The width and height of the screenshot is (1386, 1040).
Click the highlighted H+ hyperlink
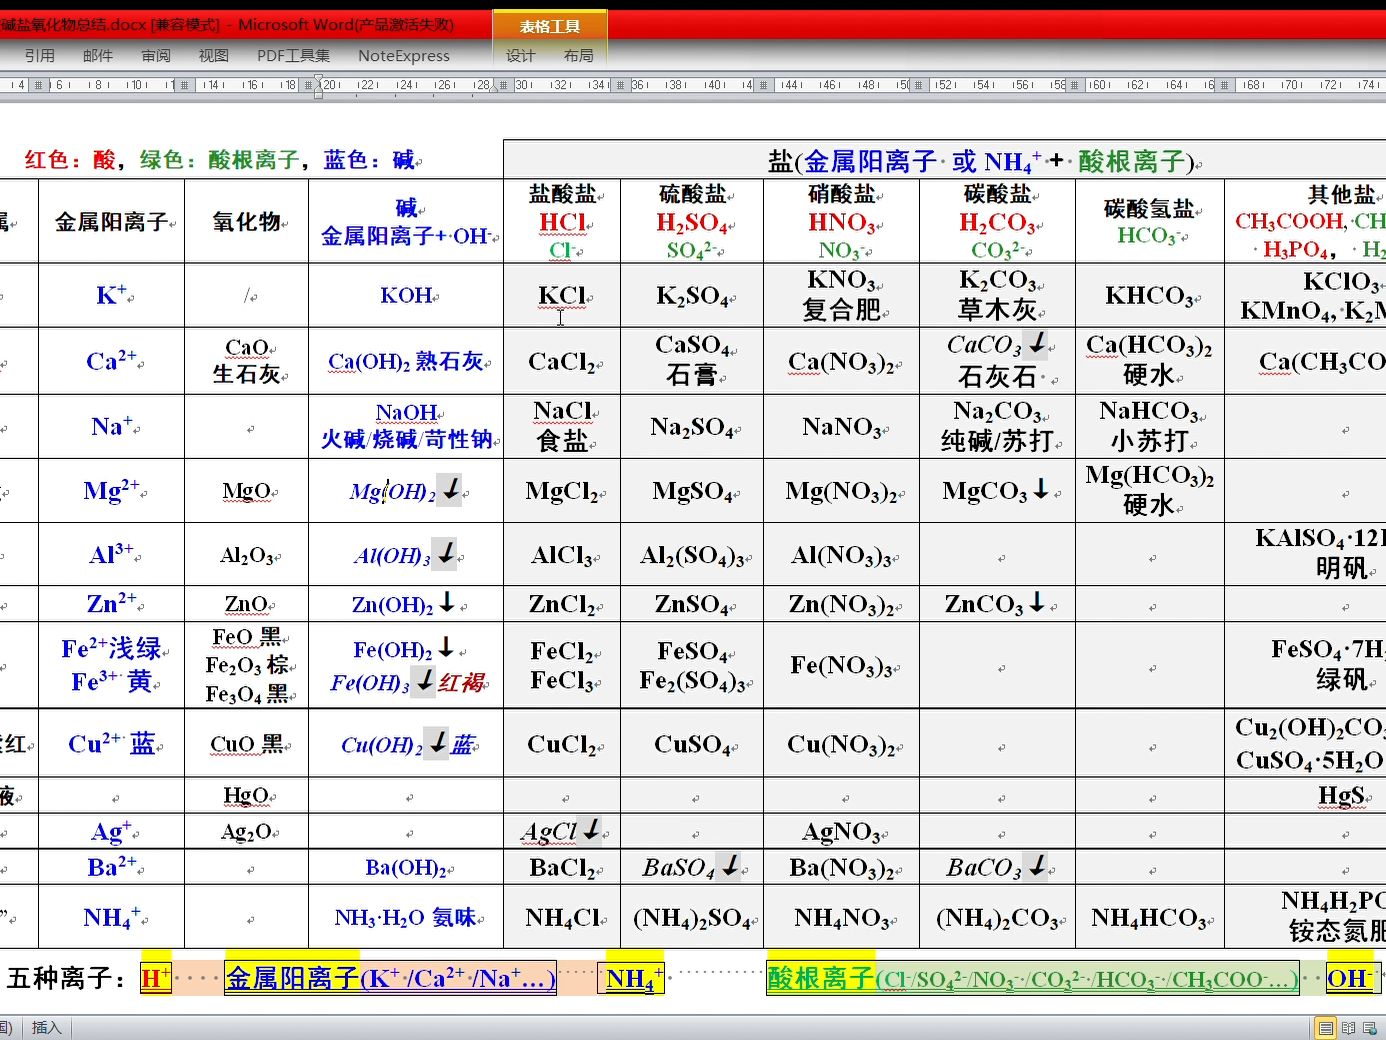click(155, 978)
